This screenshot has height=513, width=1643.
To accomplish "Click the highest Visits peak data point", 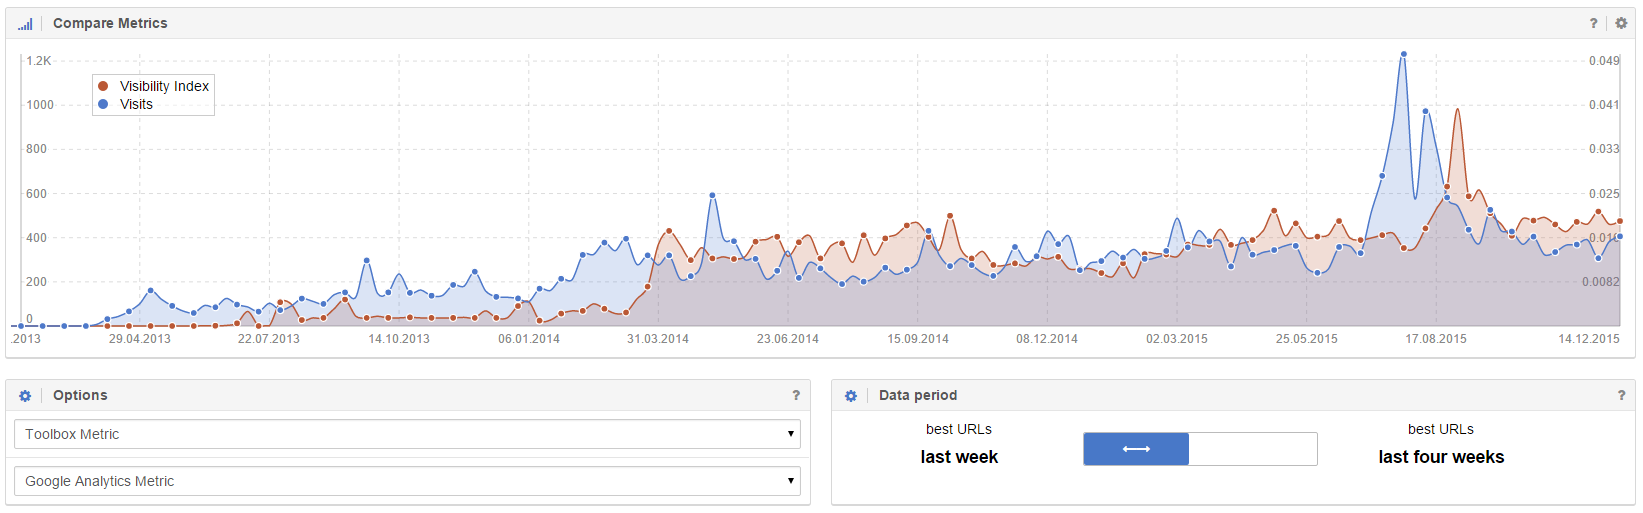I will point(1404,54).
